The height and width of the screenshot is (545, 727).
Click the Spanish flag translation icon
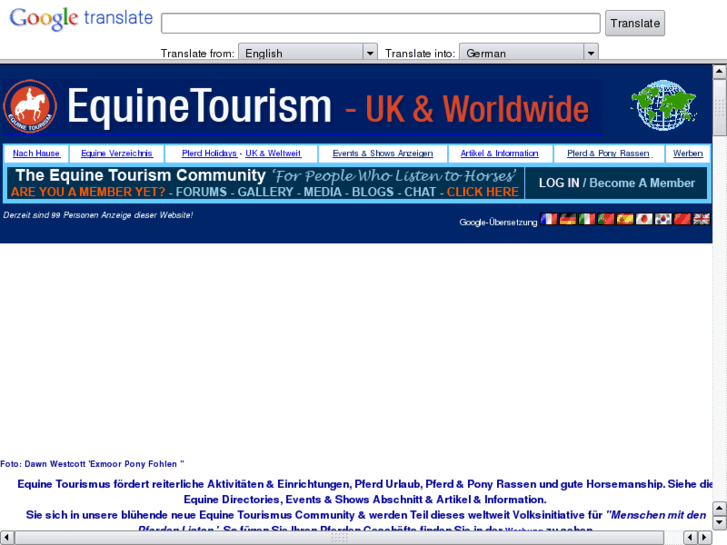click(x=625, y=219)
